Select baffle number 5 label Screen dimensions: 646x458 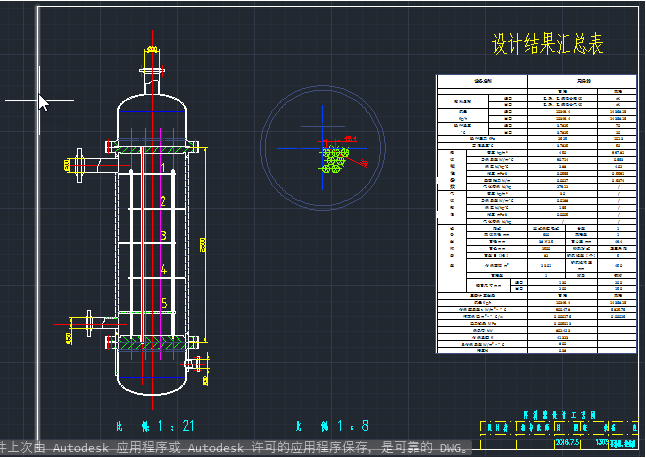164,304
